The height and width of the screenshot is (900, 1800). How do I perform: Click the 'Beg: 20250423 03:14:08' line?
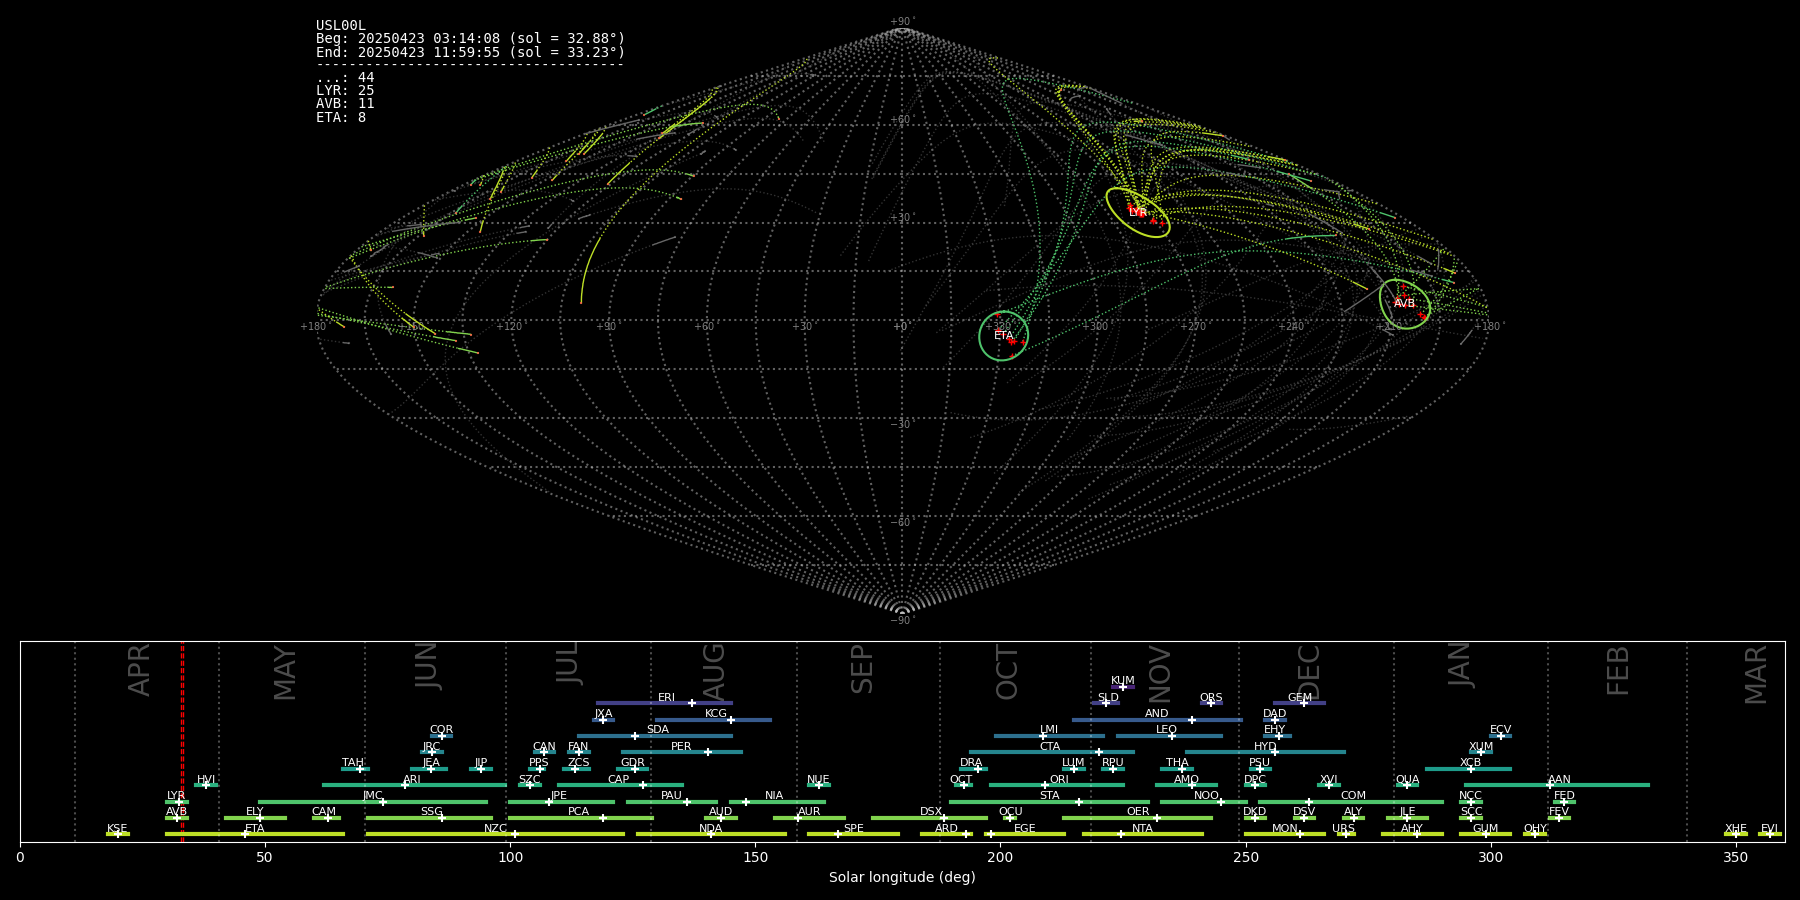(470, 39)
